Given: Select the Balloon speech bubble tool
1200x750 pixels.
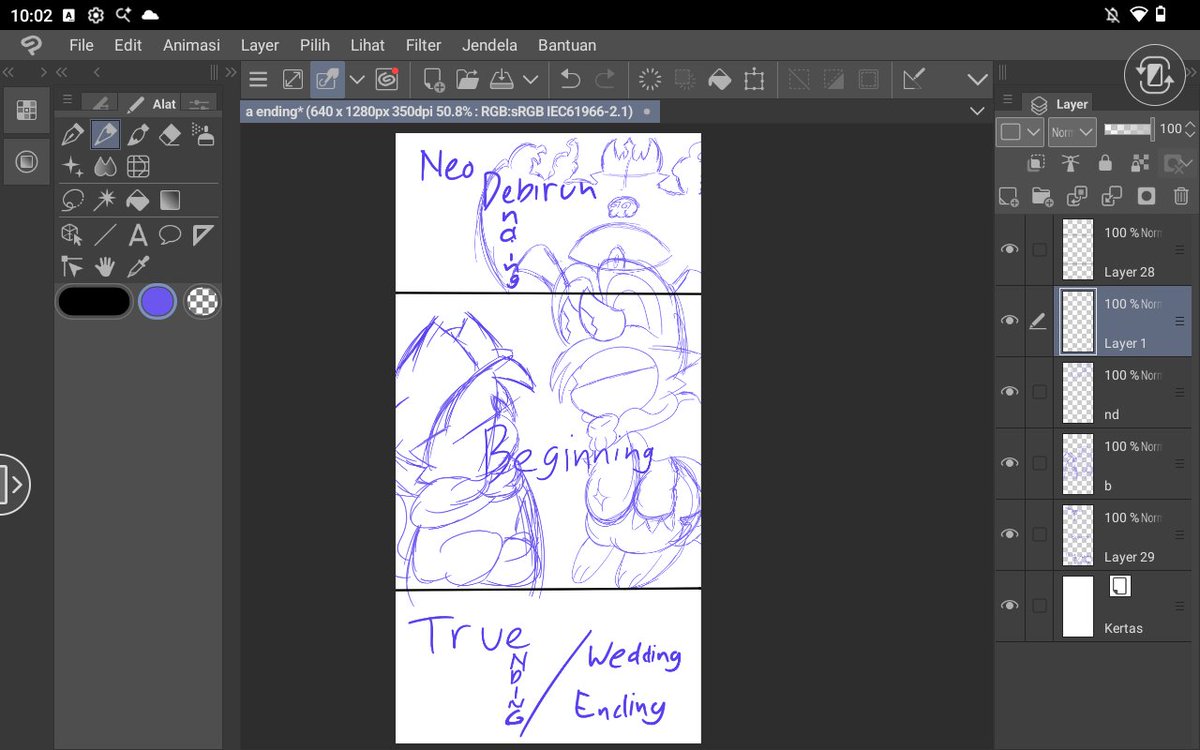Looking at the screenshot, I should (171, 235).
